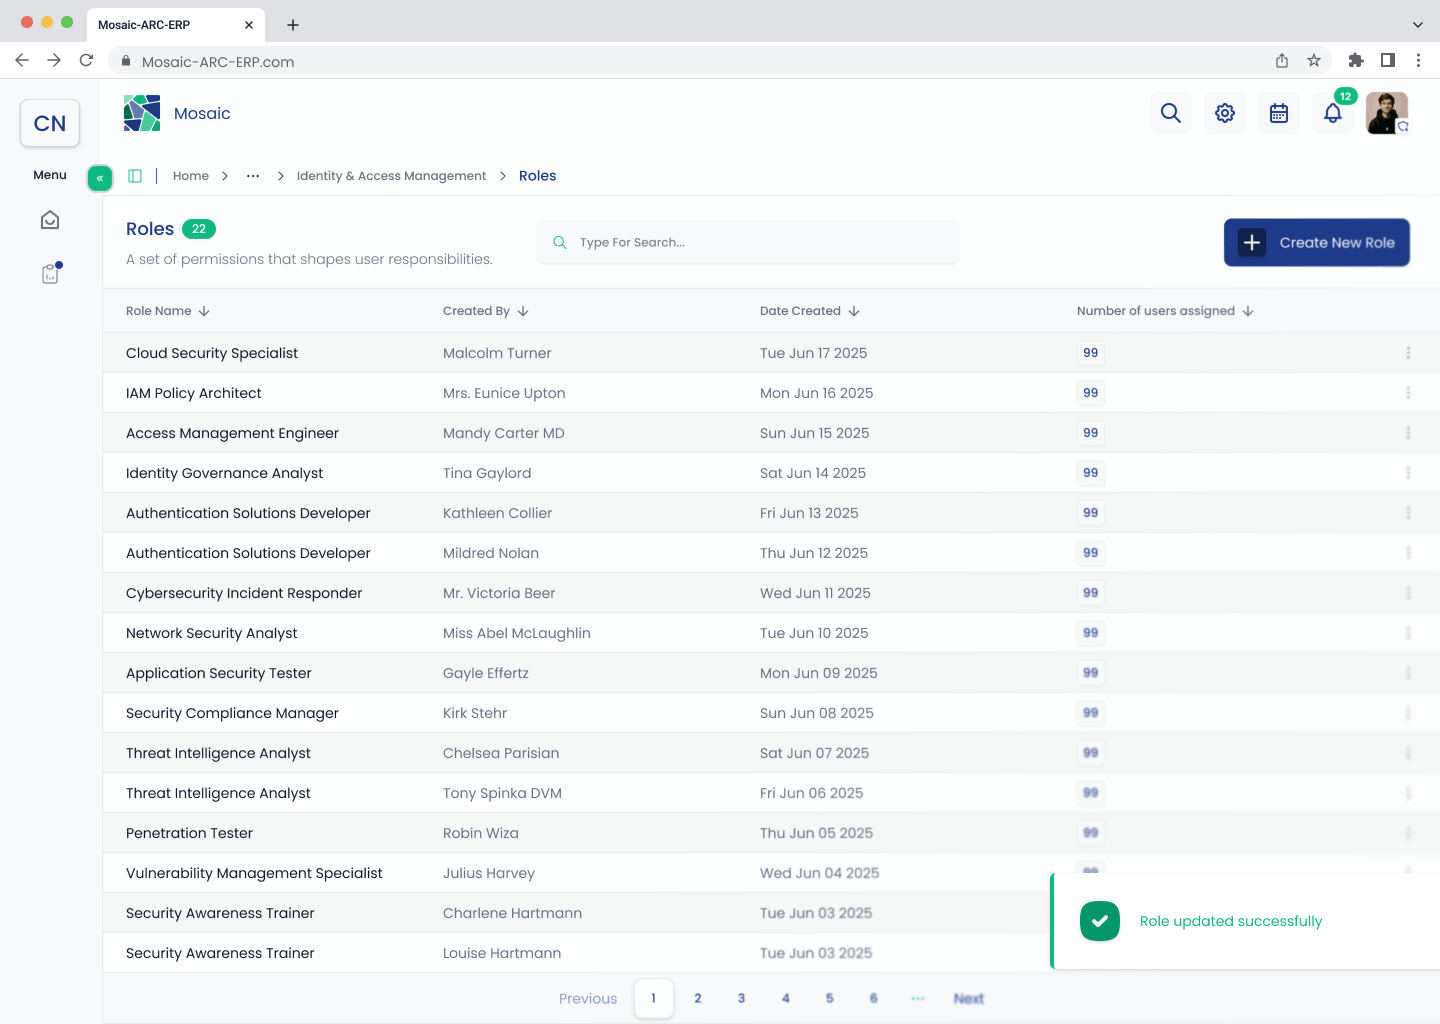Open the kebab menu for Access Management Engineer row
The width and height of the screenshot is (1440, 1024).
[x=1408, y=433]
